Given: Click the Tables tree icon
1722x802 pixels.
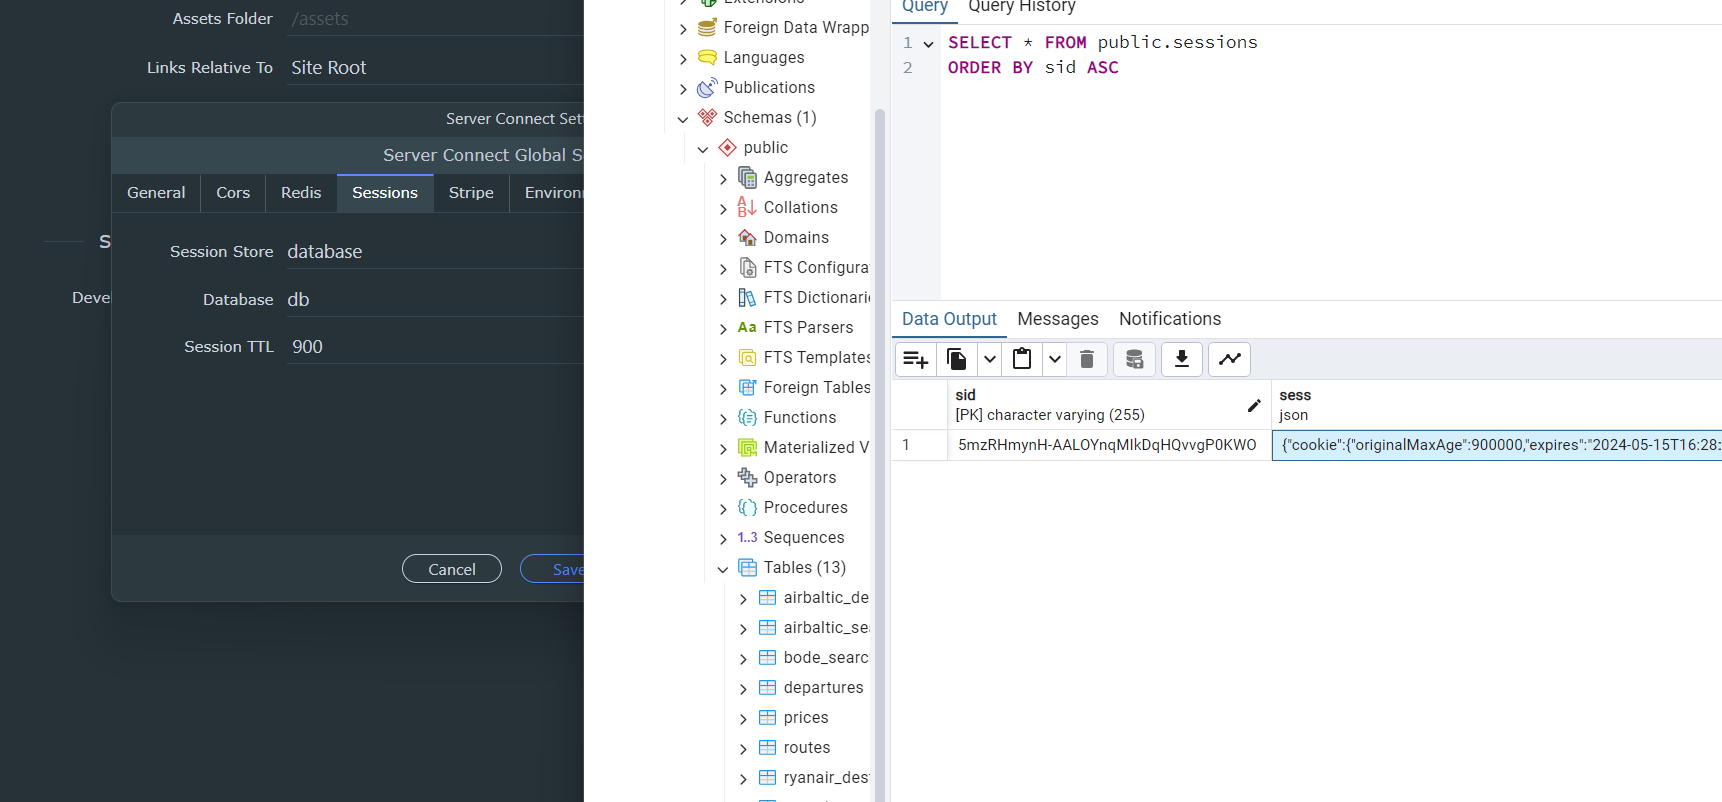Looking at the screenshot, I should tap(747, 567).
